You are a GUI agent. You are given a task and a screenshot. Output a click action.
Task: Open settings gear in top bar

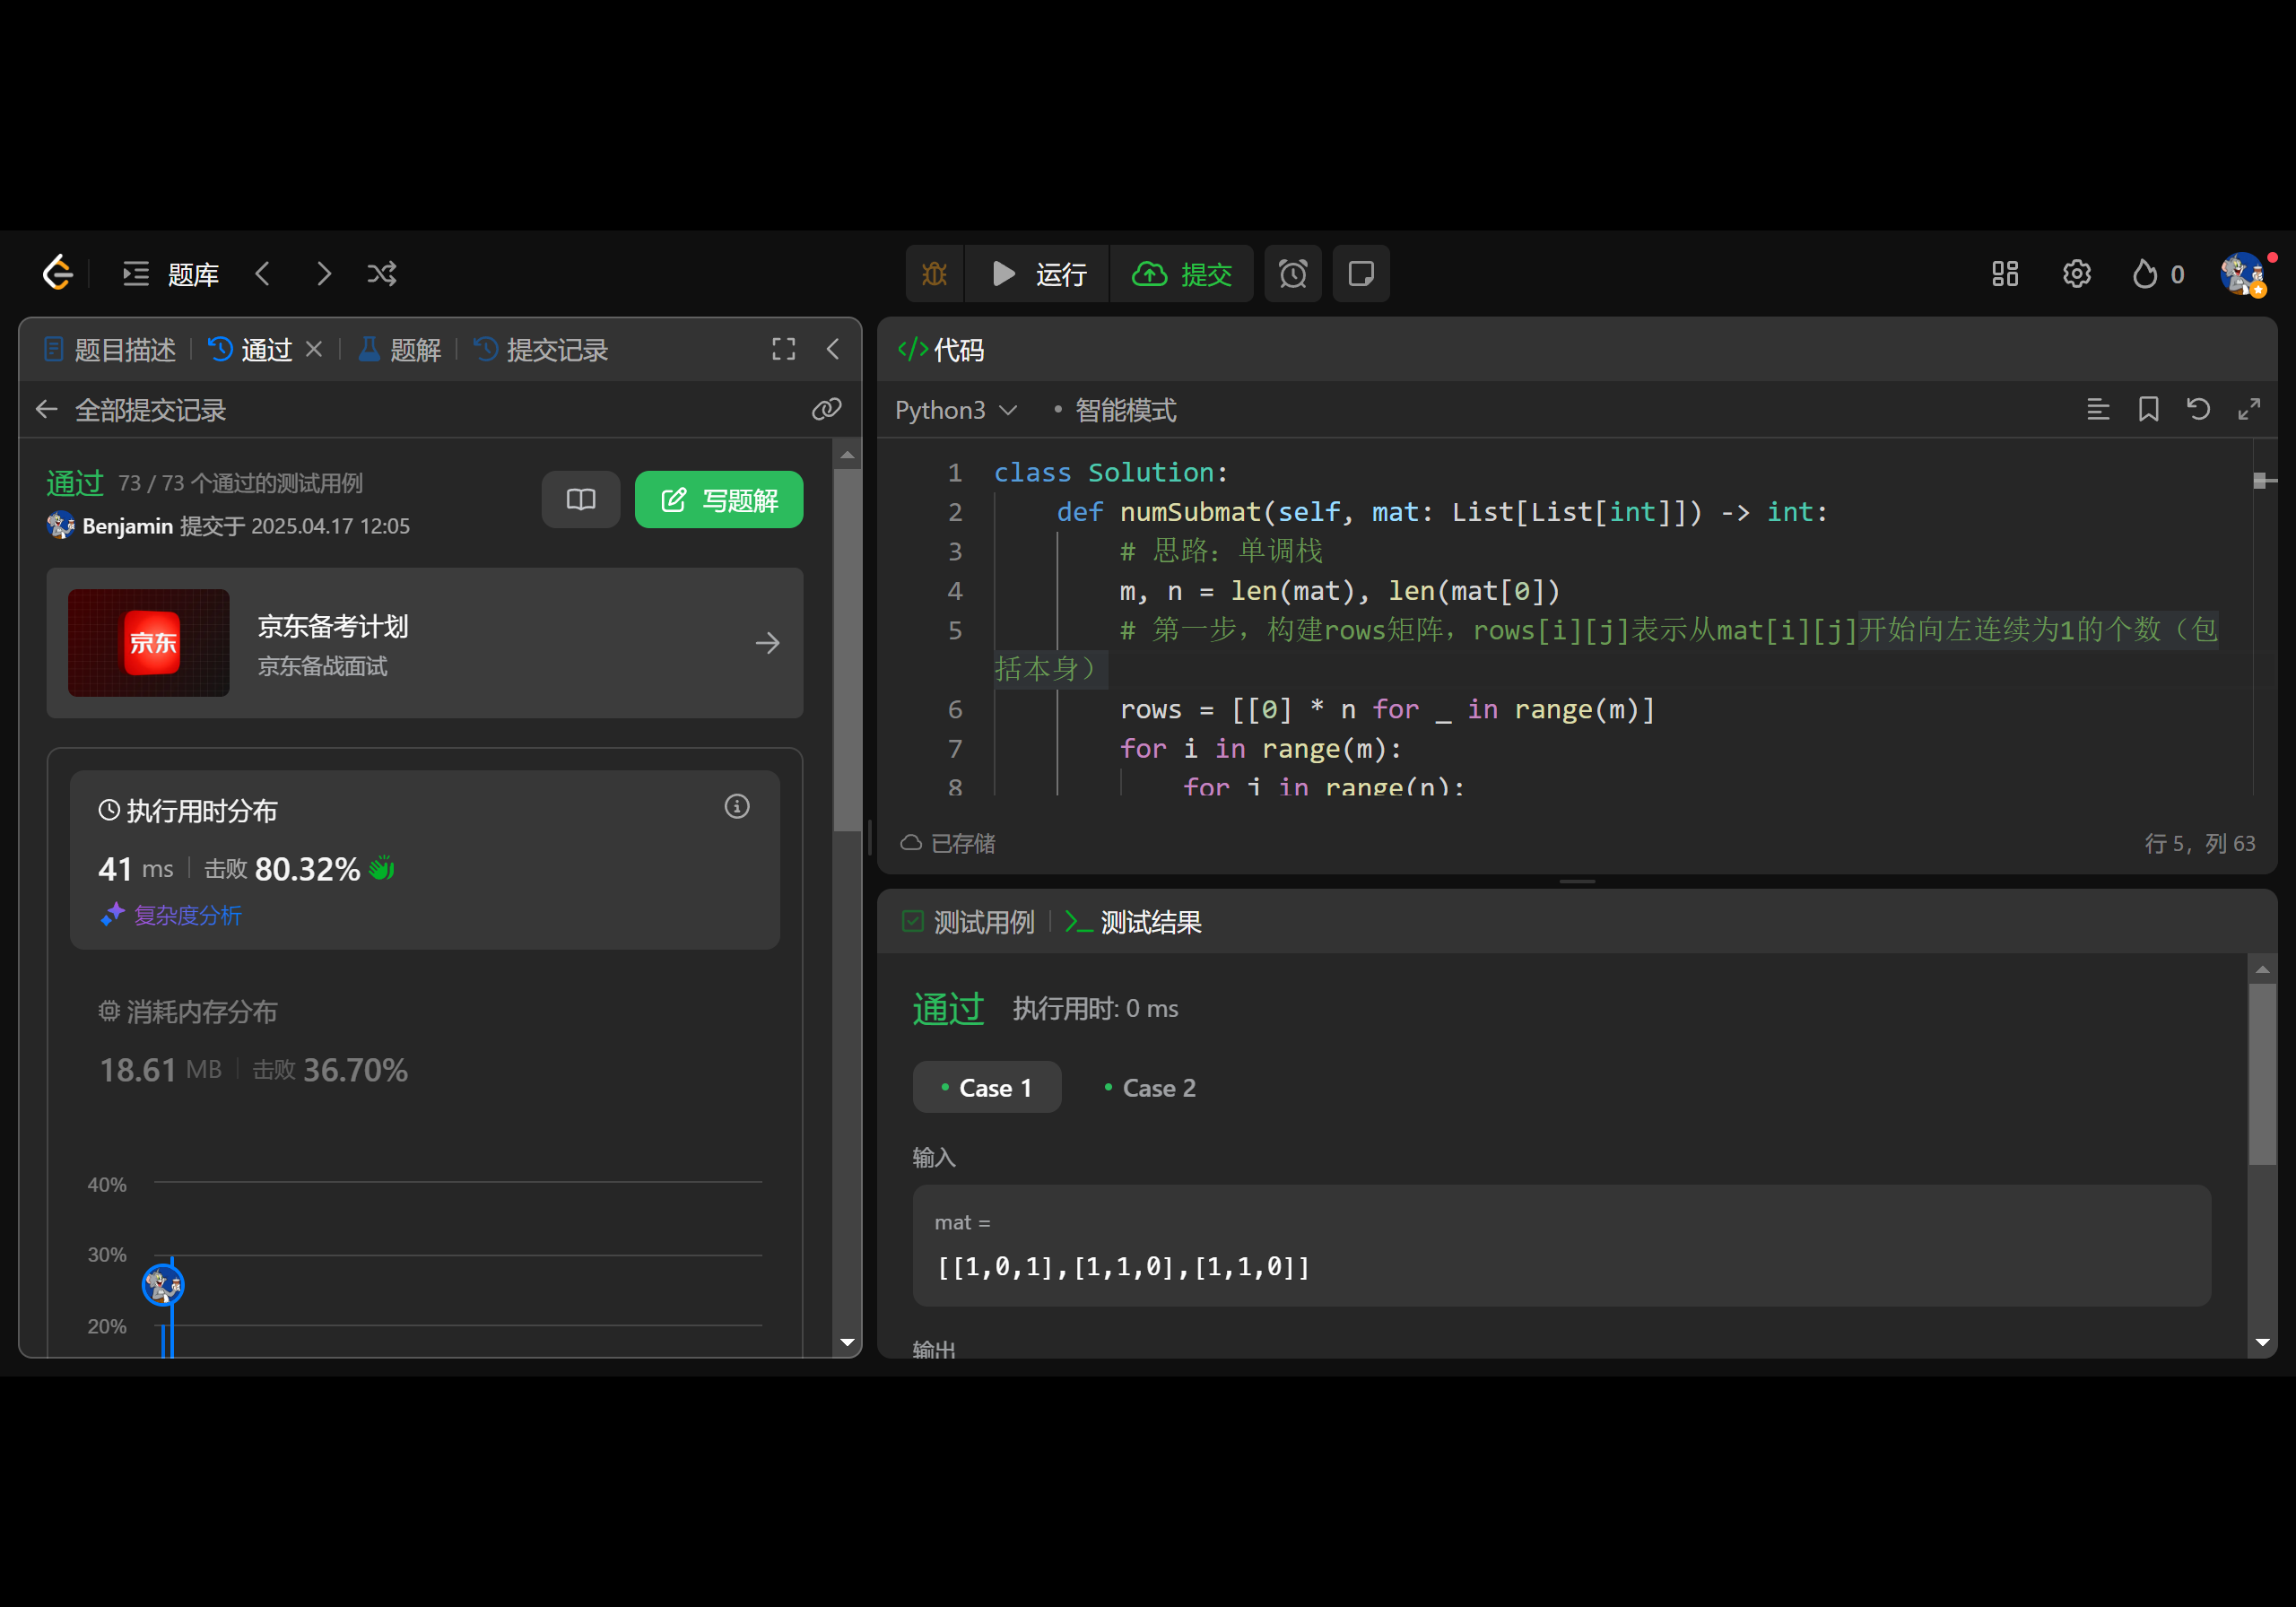click(x=2076, y=274)
